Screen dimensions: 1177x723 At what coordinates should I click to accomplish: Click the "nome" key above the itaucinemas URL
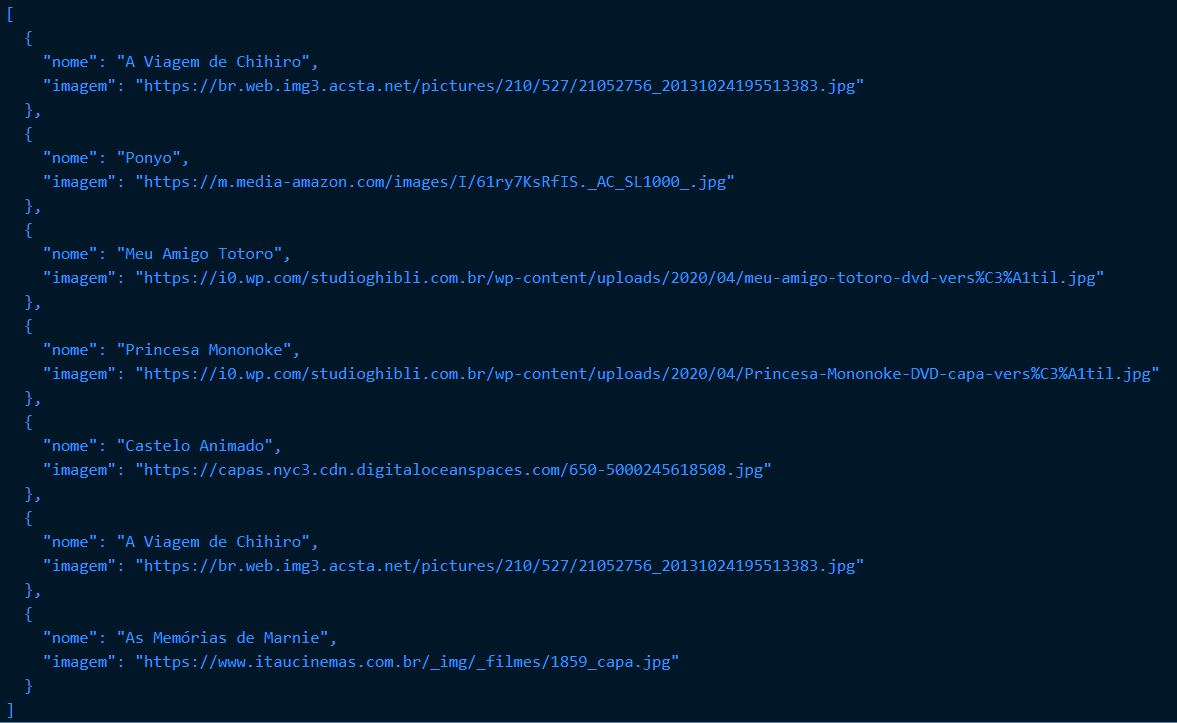point(70,638)
